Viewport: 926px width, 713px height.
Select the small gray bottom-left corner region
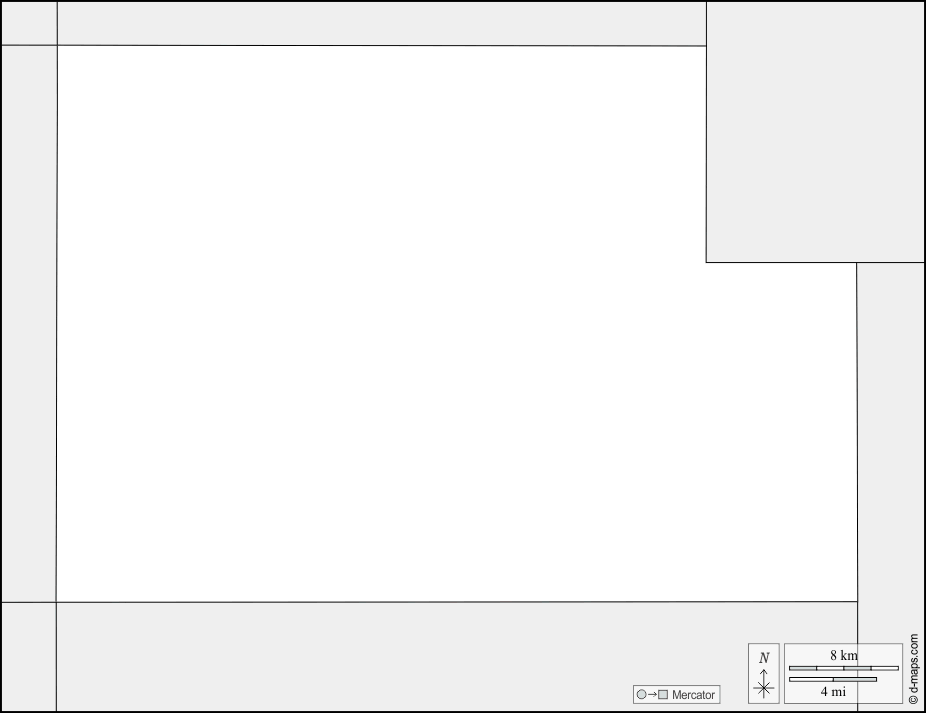pos(29,657)
